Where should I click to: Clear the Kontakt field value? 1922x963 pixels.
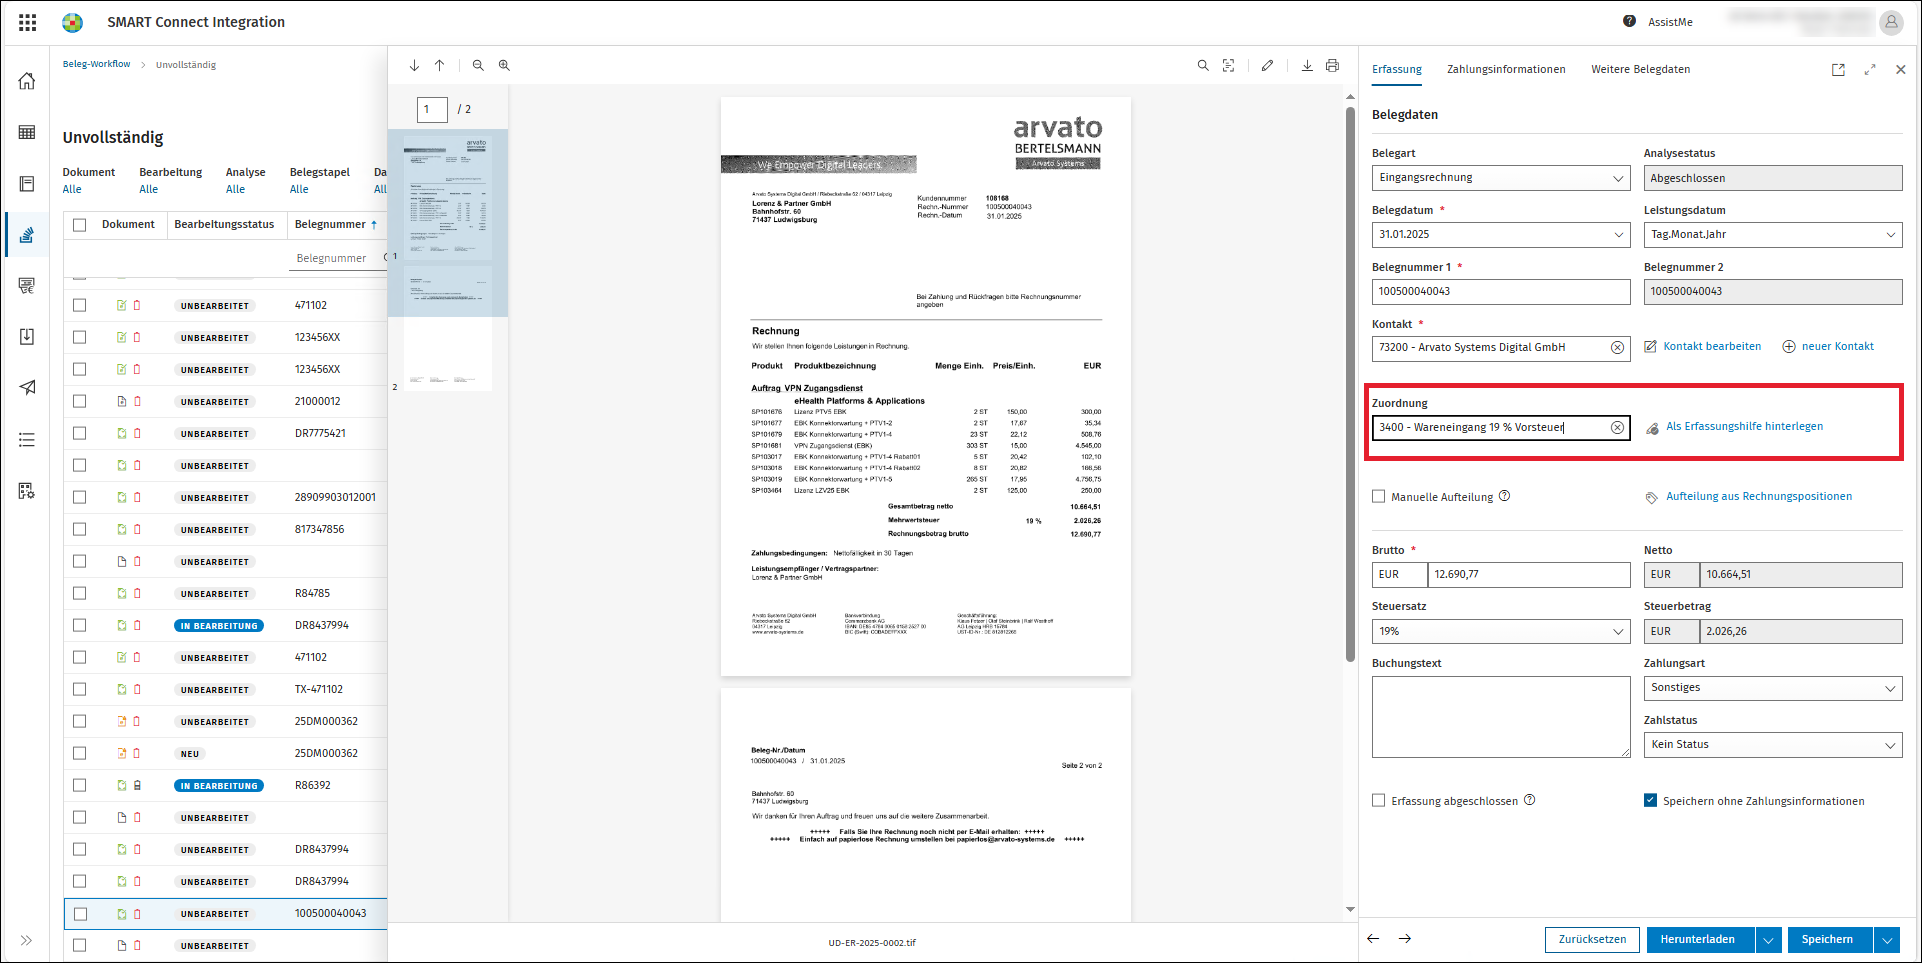pyautogui.click(x=1617, y=347)
